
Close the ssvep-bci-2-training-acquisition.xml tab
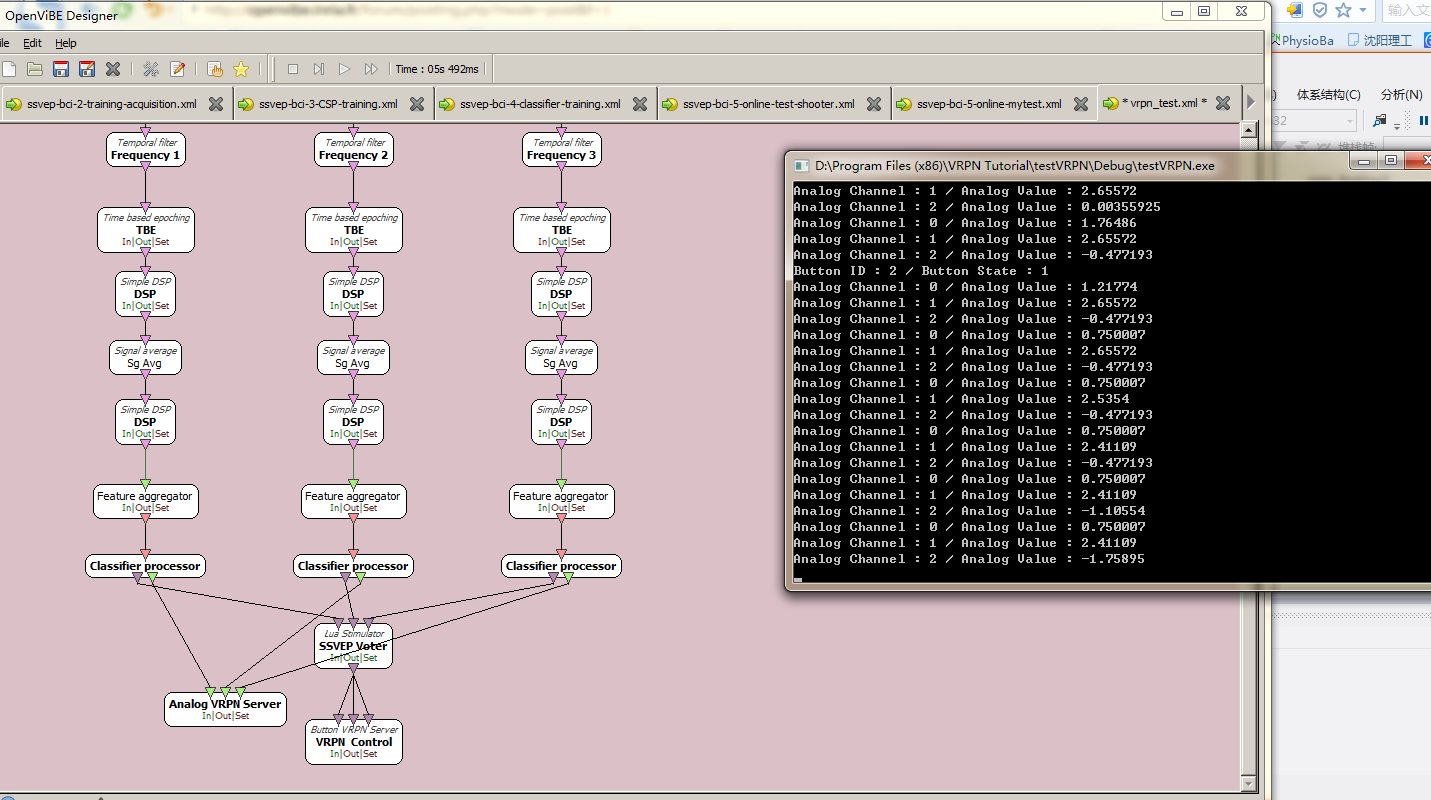[215, 104]
